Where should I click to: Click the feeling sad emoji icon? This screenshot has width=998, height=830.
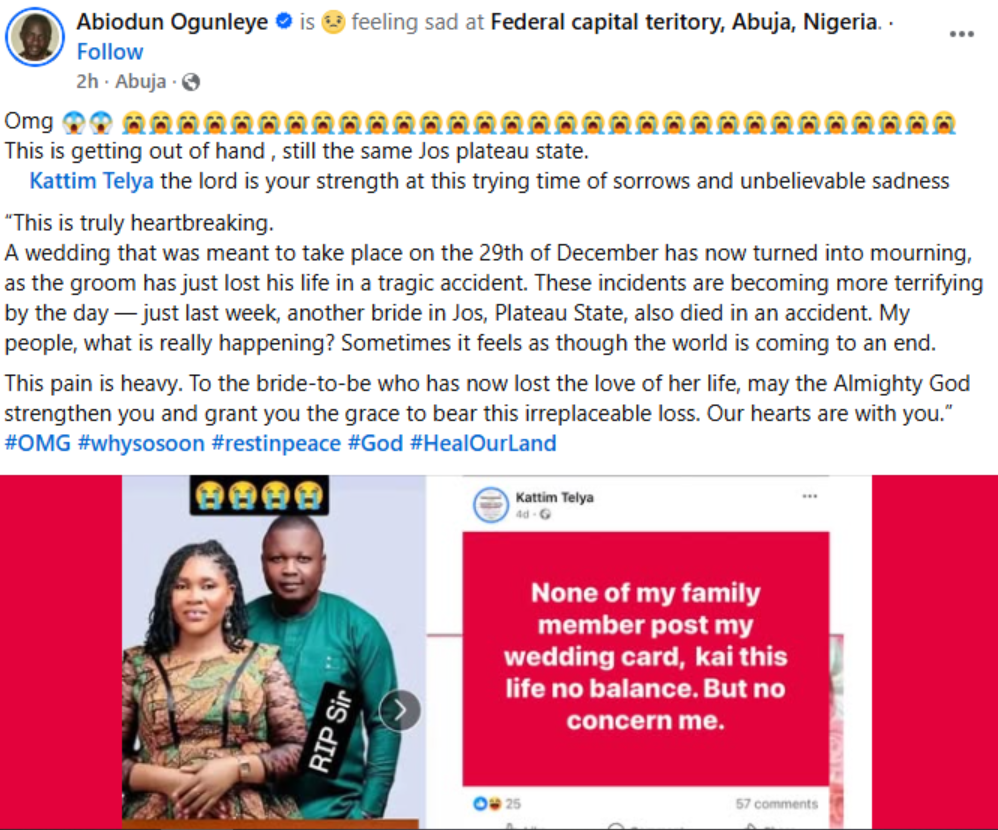332,23
